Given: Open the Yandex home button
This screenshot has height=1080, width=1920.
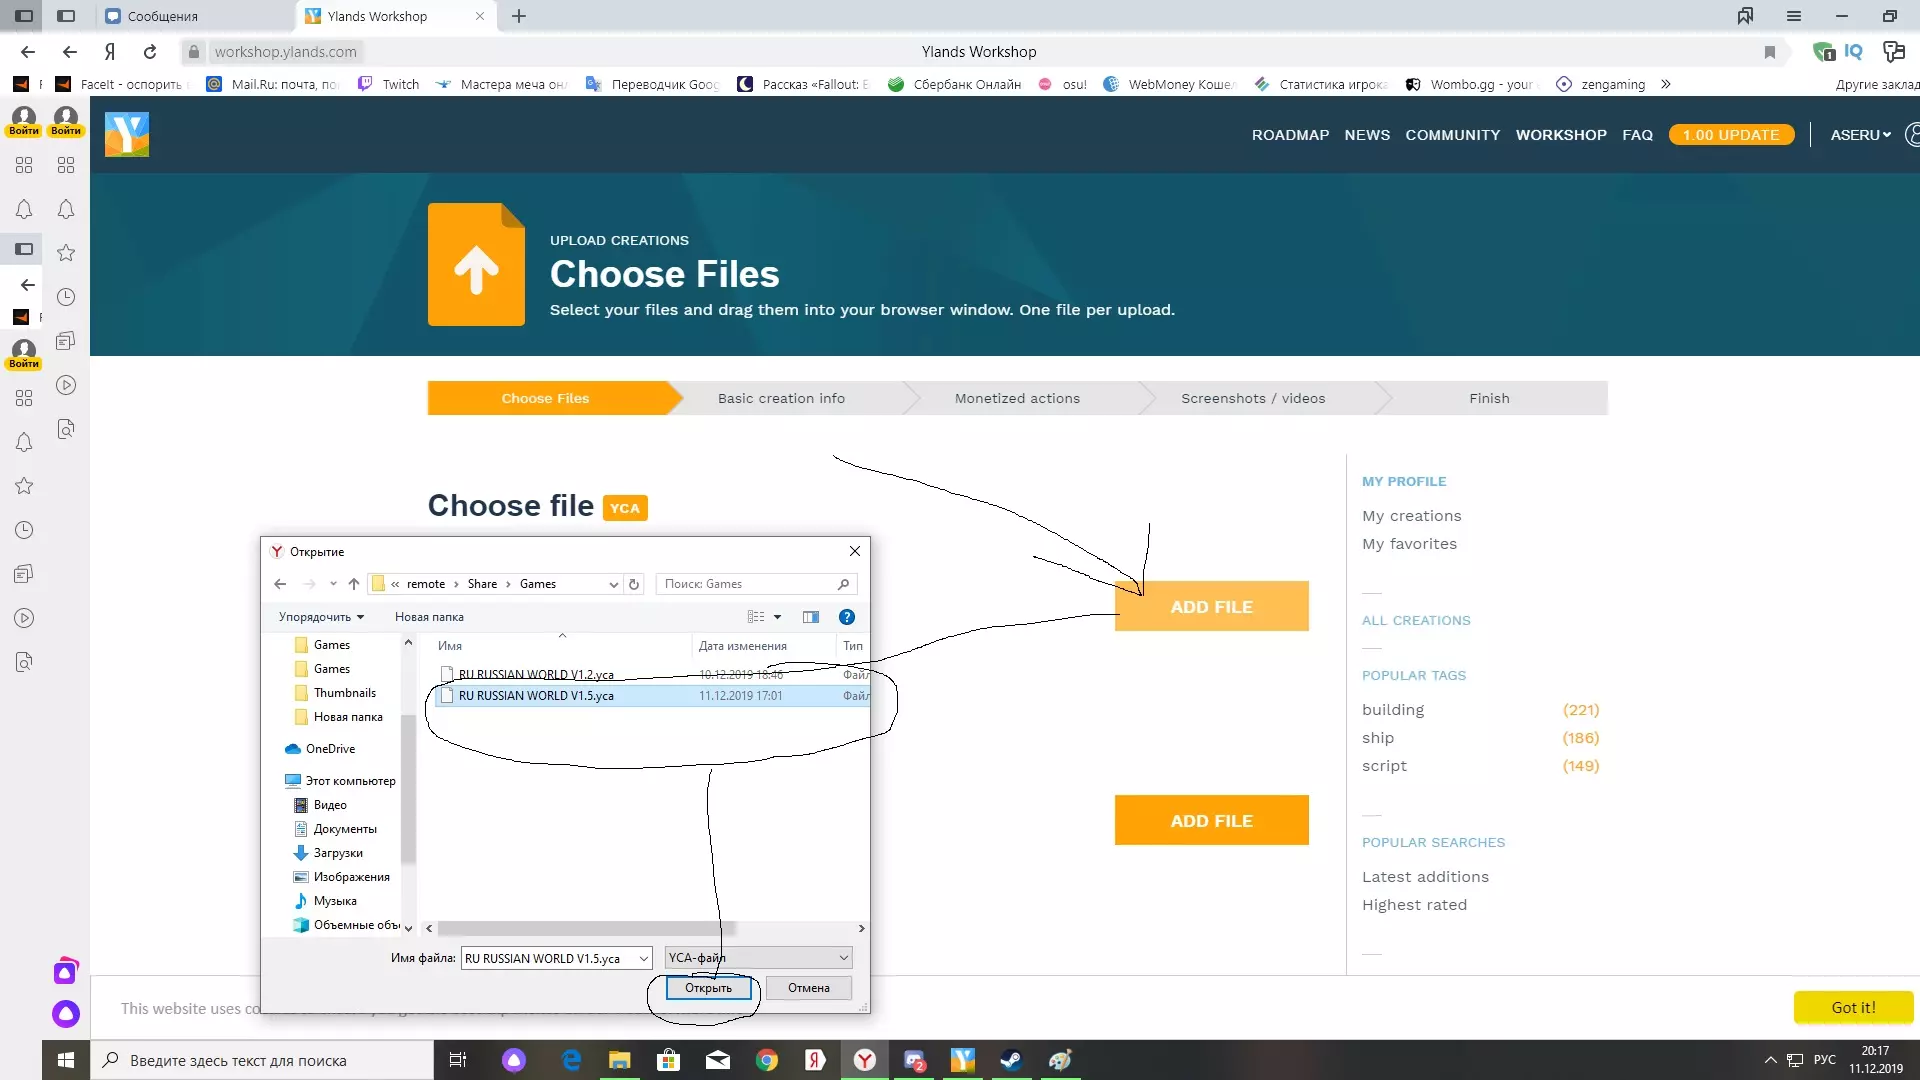Looking at the screenshot, I should [110, 52].
